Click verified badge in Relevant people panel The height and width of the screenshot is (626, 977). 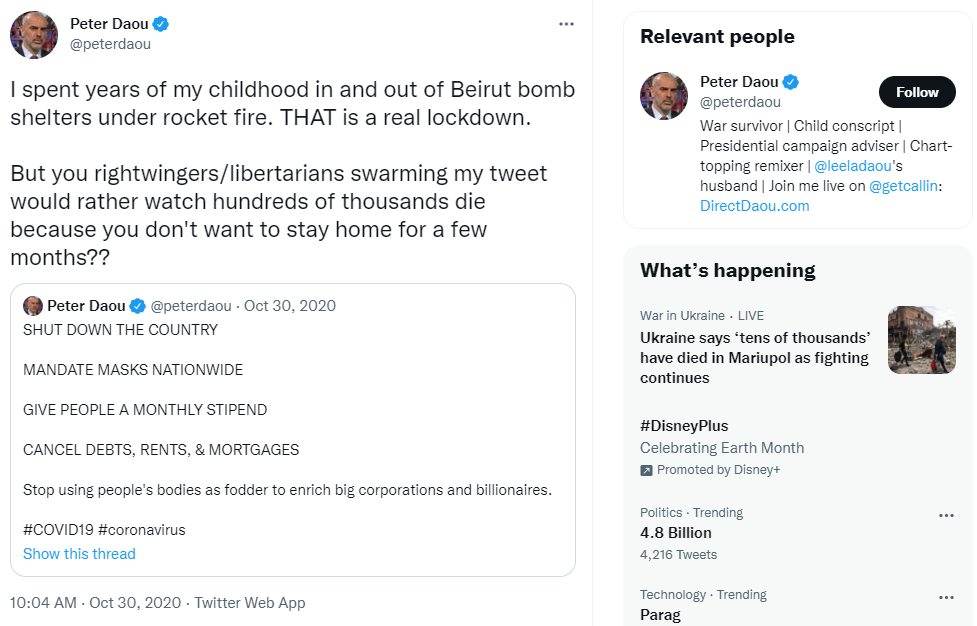pyautogui.click(x=790, y=82)
